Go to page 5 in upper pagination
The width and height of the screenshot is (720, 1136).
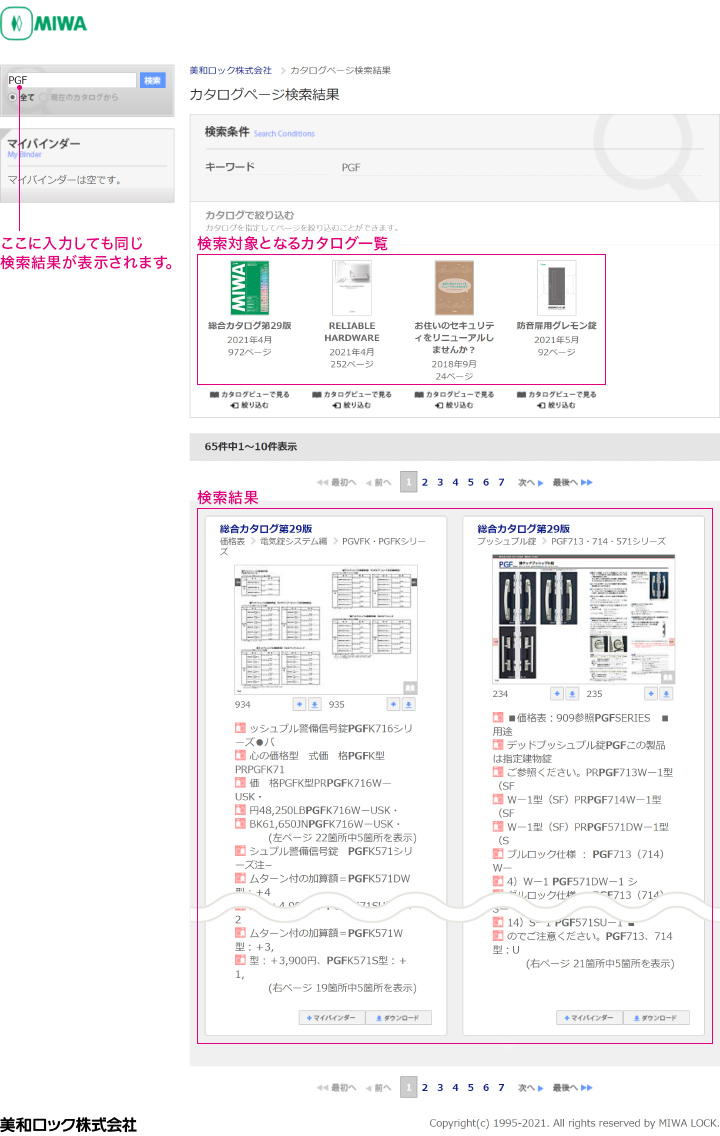click(x=470, y=482)
